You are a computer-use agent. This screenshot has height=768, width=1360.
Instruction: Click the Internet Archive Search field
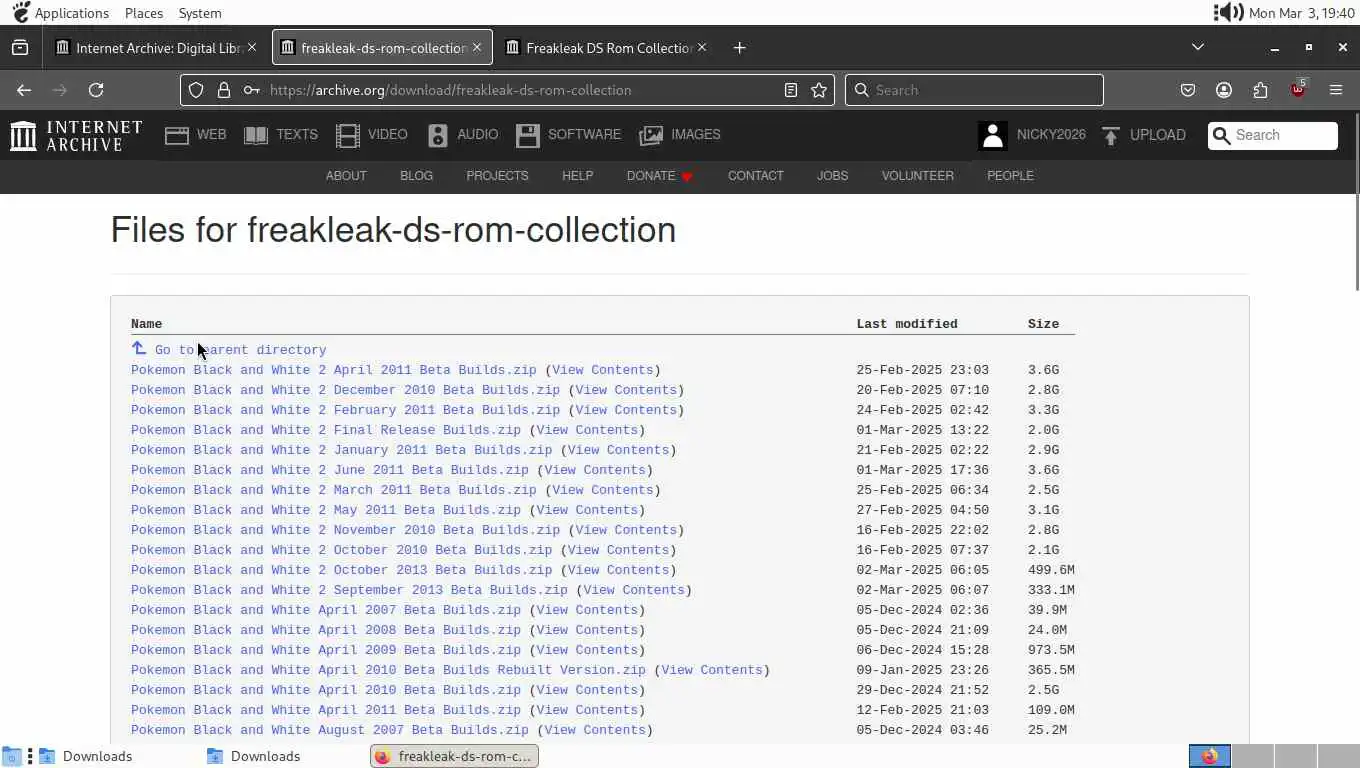tap(1273, 135)
